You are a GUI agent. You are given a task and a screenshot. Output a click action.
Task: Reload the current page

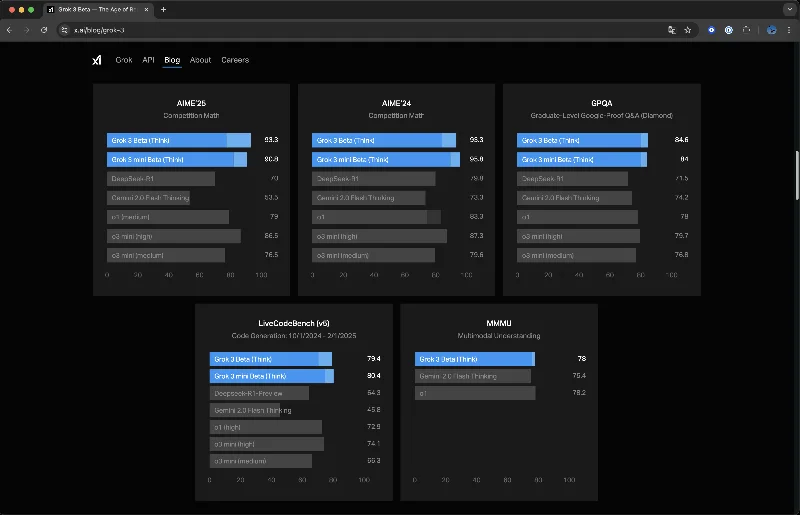pos(44,30)
